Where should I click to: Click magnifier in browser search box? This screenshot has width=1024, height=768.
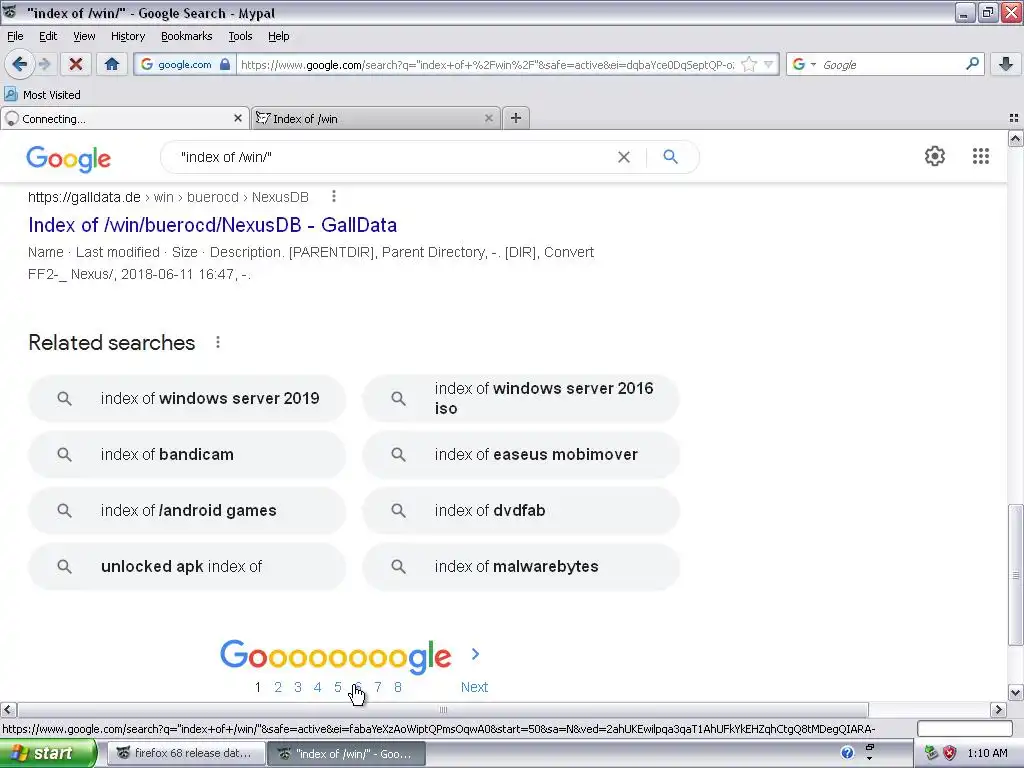(972, 64)
